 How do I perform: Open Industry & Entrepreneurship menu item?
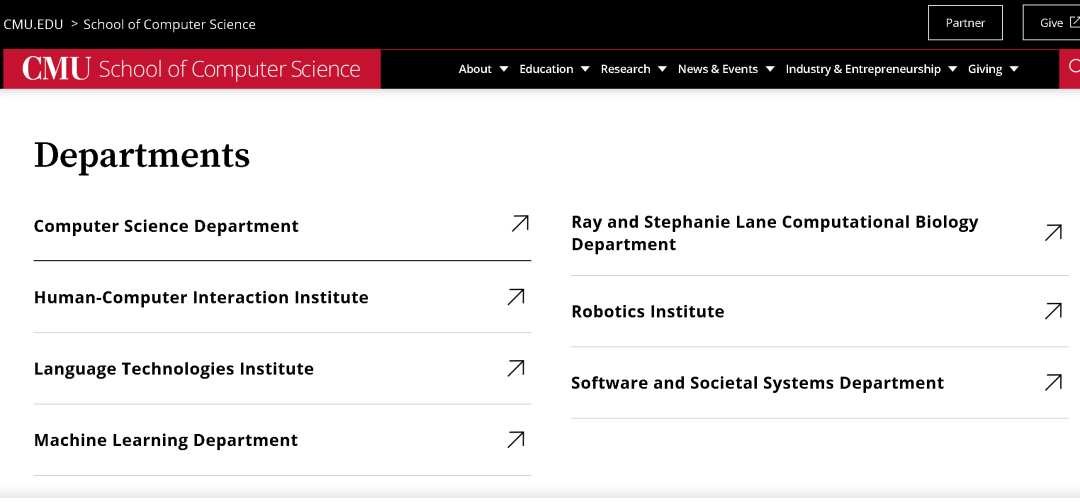pos(863,69)
